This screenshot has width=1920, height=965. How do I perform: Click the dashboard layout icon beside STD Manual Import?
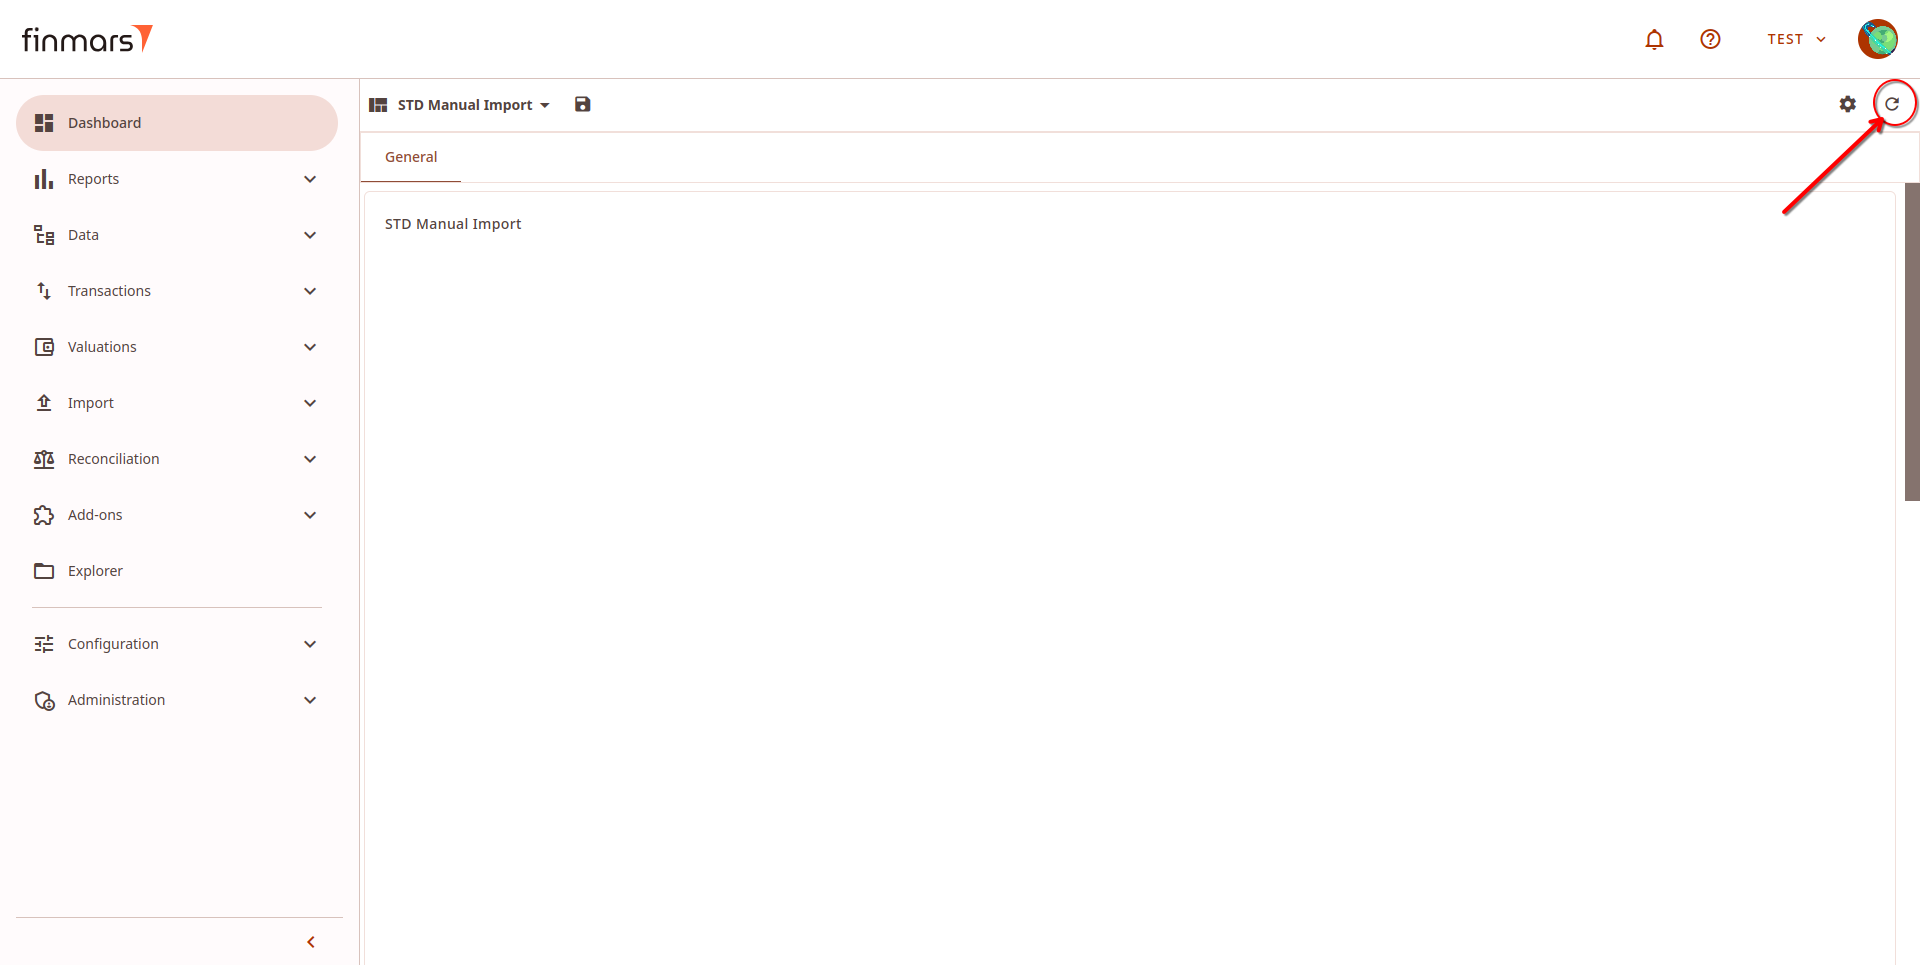click(378, 105)
